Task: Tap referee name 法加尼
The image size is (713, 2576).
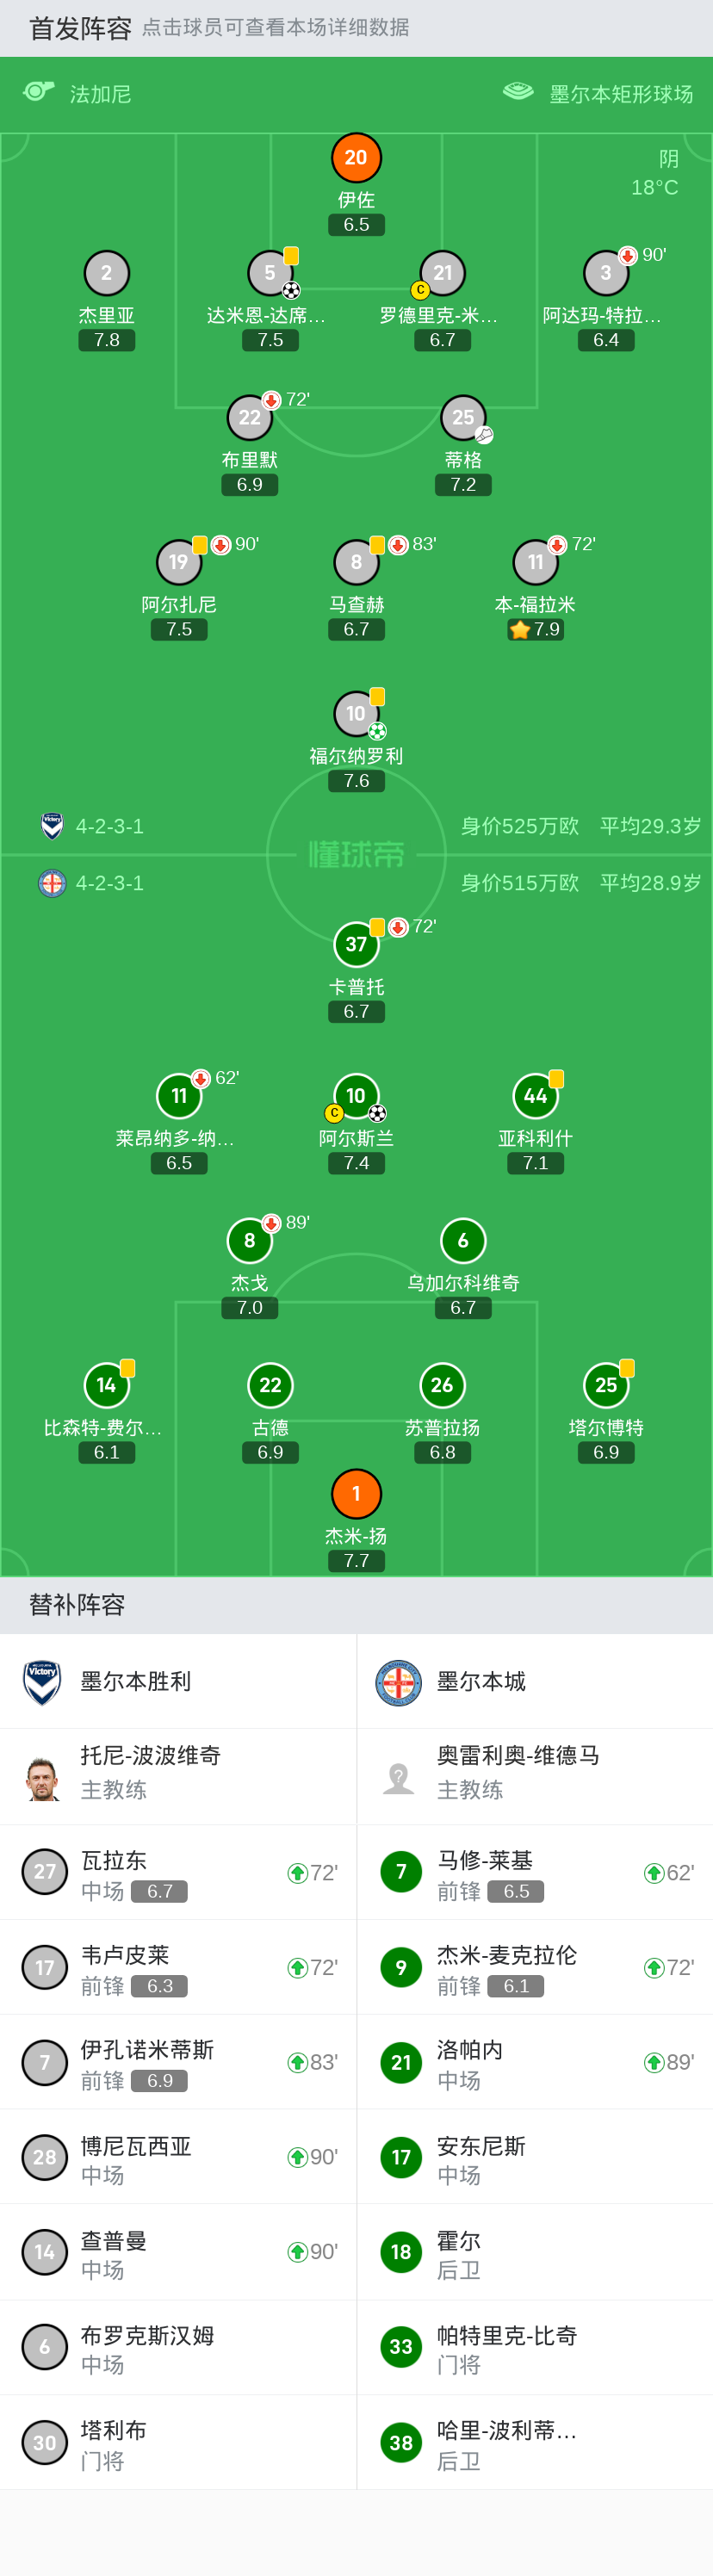Action: tap(100, 94)
